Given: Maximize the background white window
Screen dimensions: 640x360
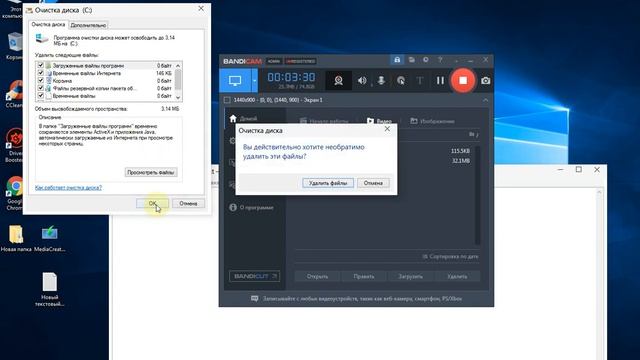Looking at the screenshot, I should click(x=578, y=169).
